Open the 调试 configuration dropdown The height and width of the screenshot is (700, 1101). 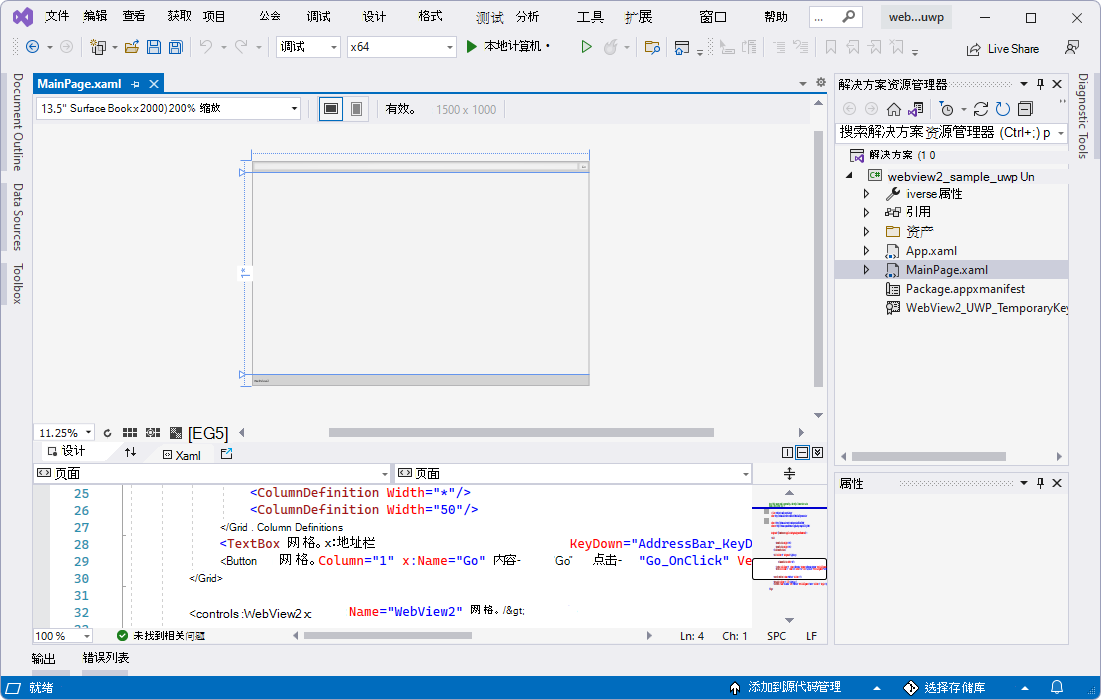point(308,47)
